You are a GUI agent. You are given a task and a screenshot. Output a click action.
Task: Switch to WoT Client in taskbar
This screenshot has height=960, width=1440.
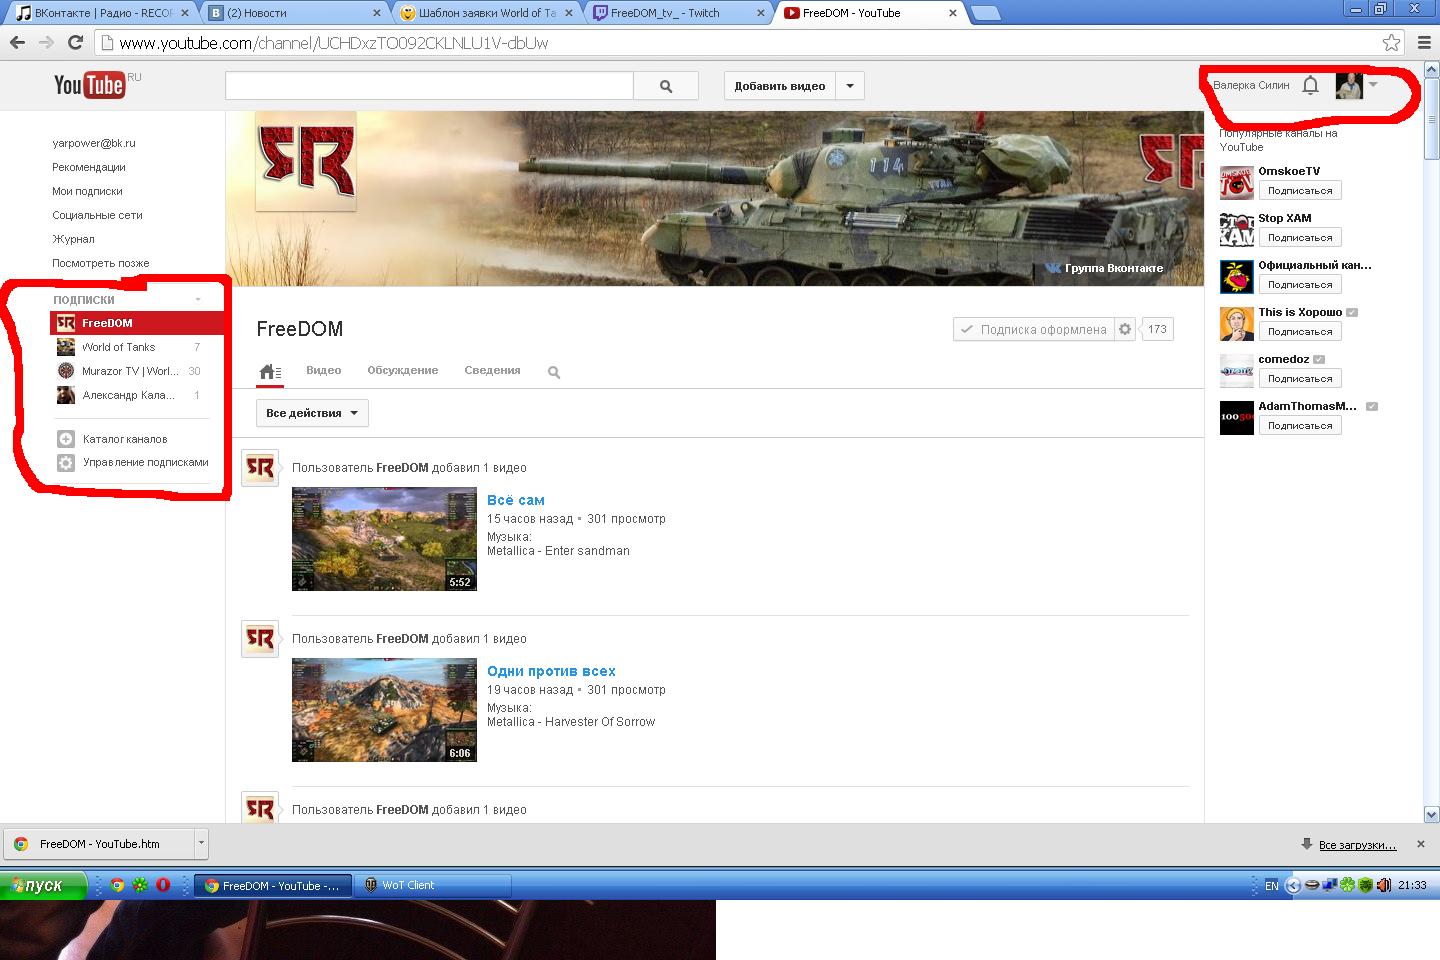[x=433, y=885]
